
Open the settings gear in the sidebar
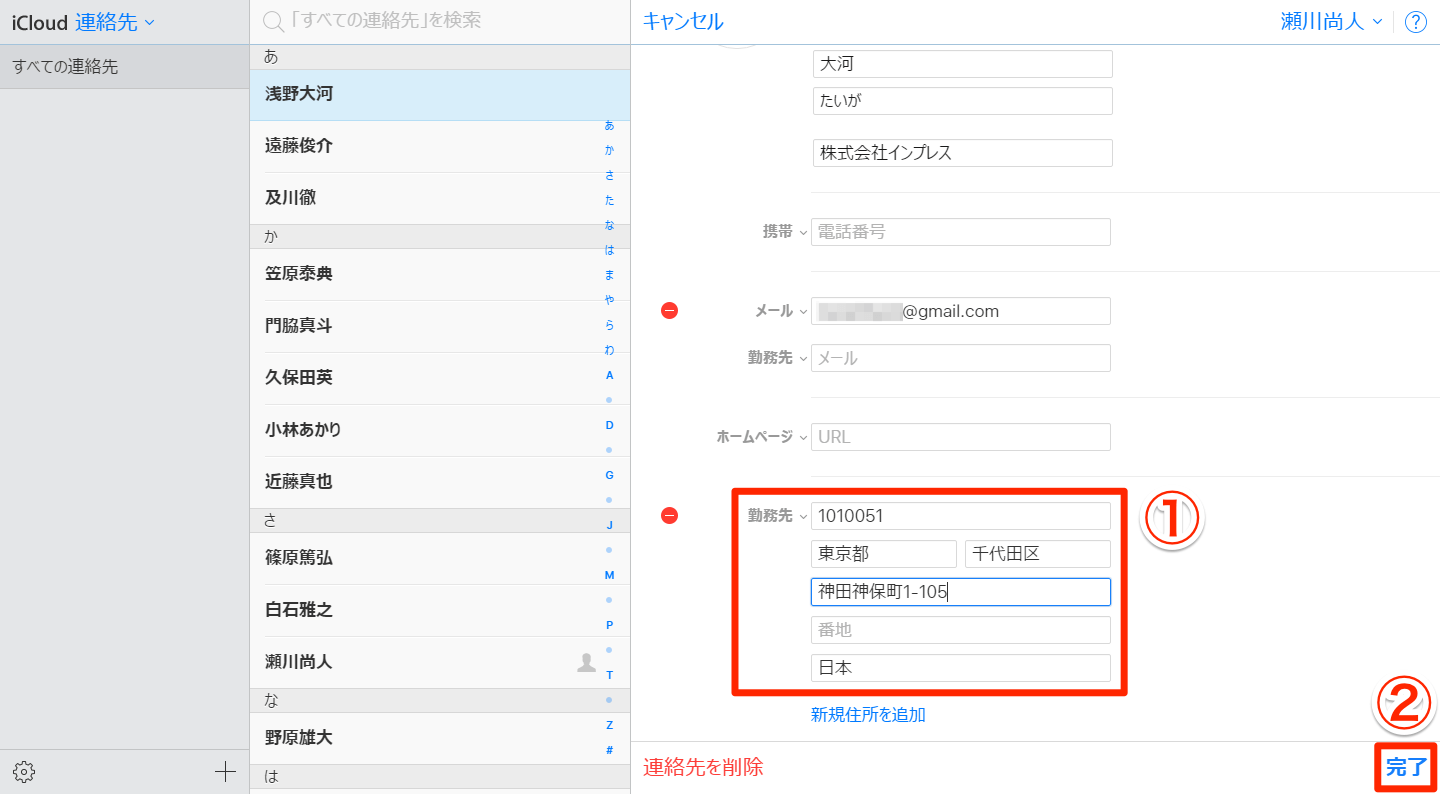pos(24,772)
